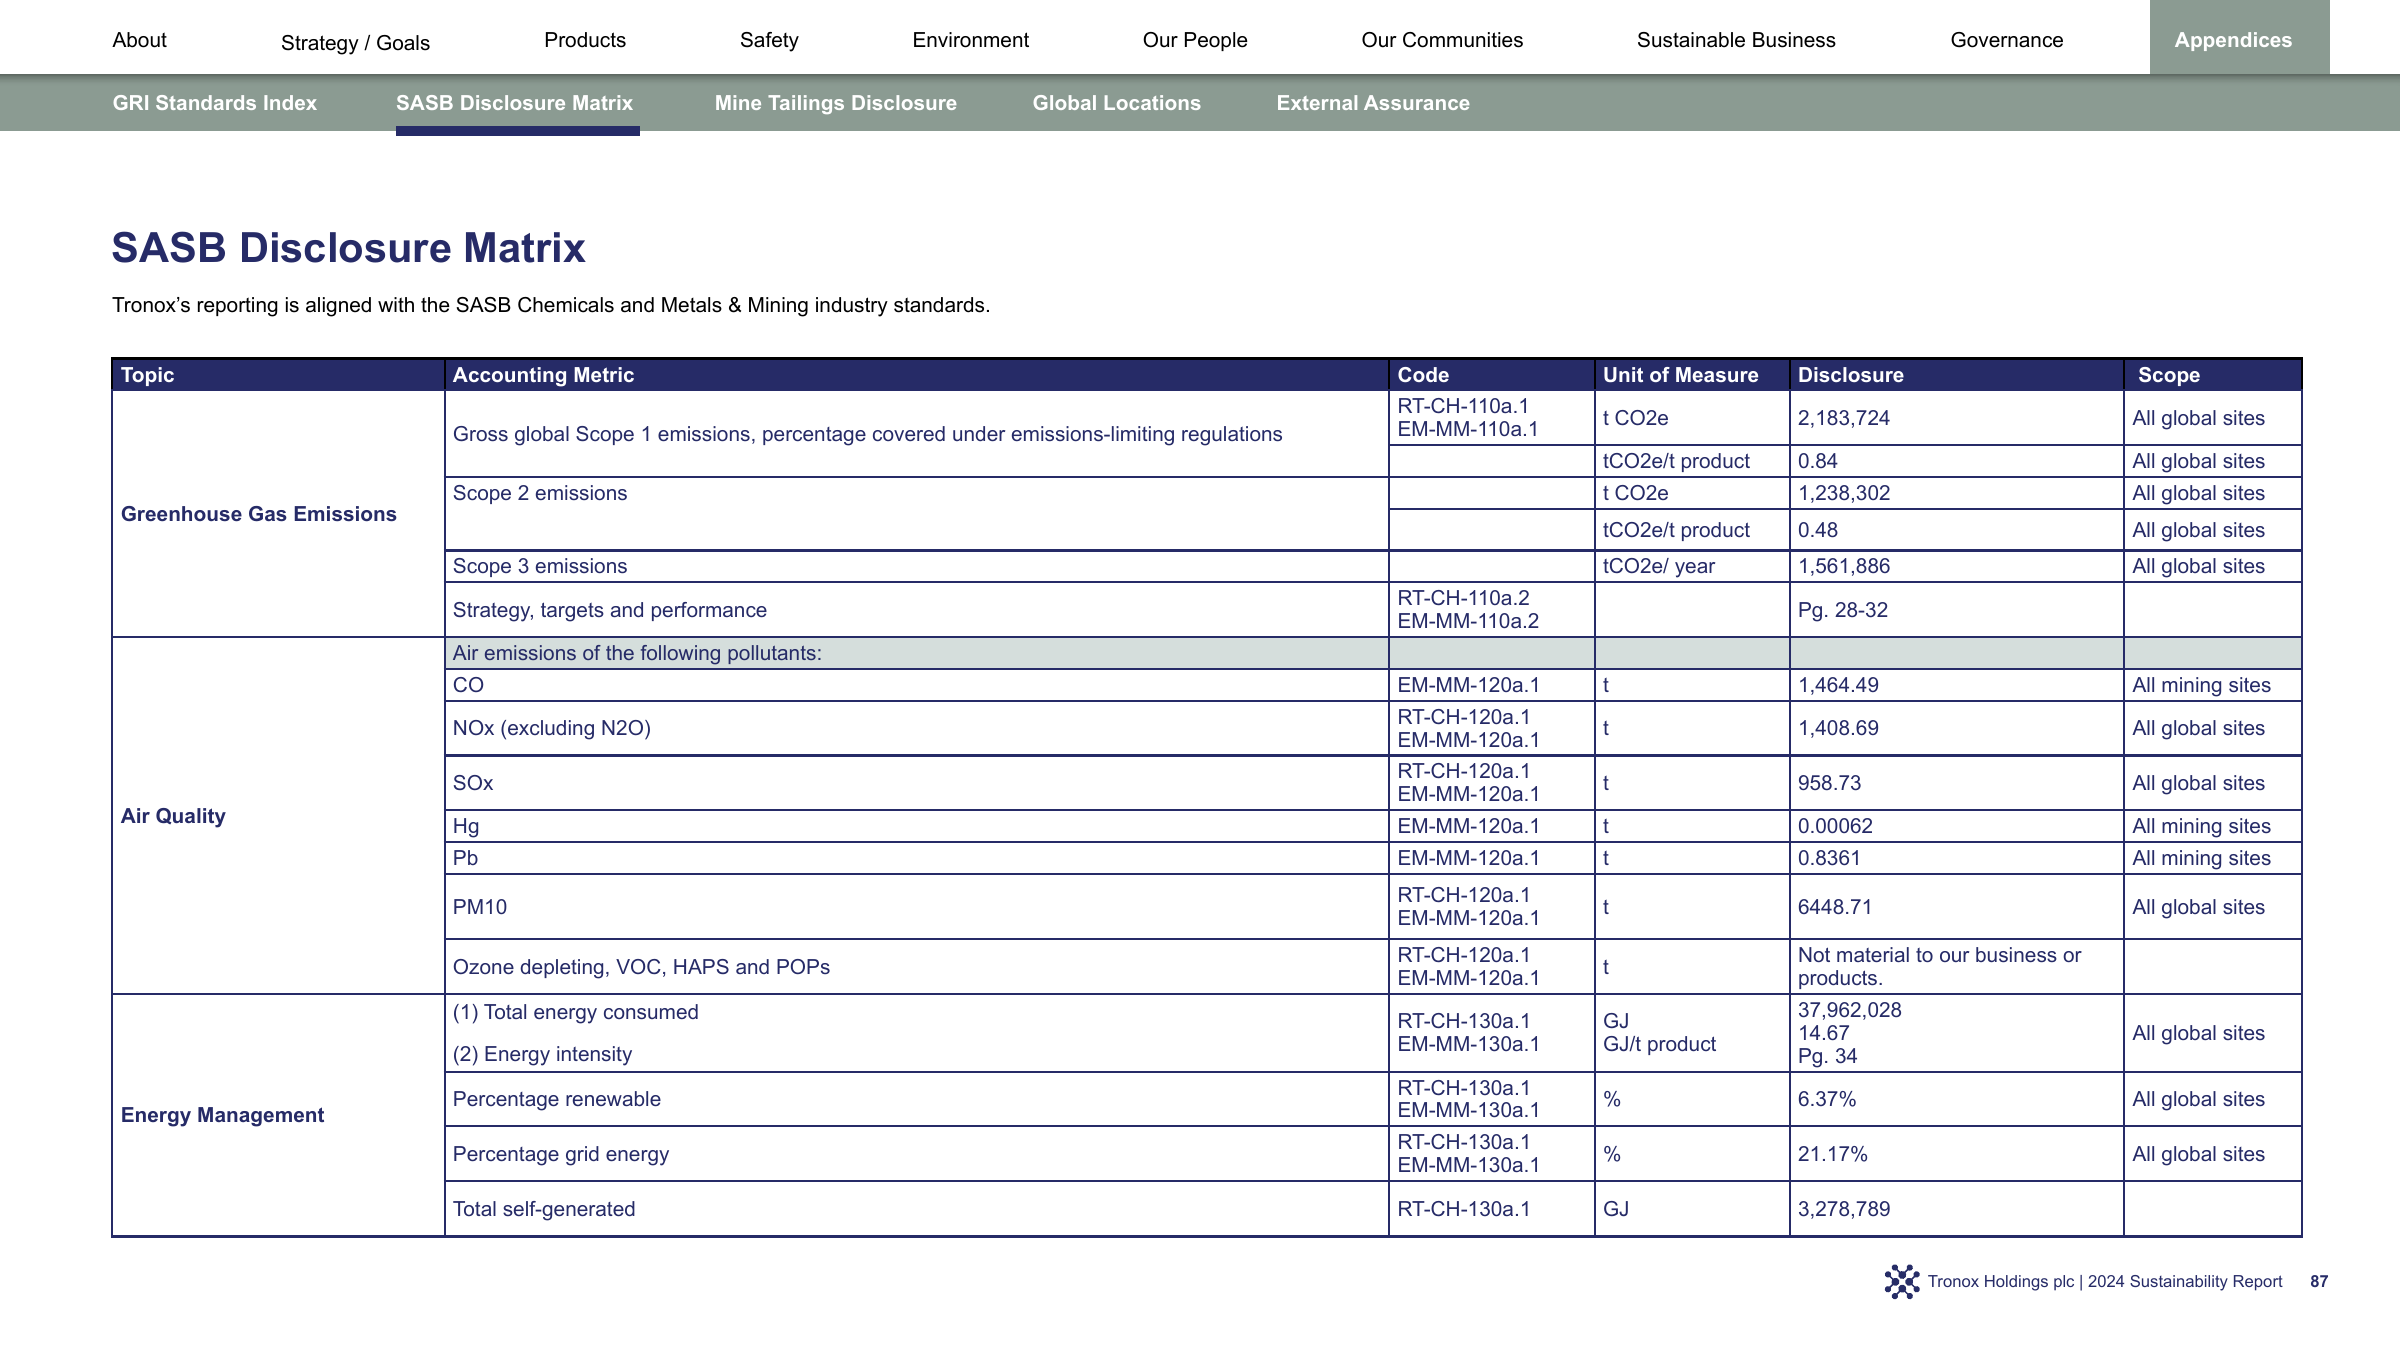The width and height of the screenshot is (2400, 1350).
Task: Select the Air Quality topic cell
Action: point(278,816)
